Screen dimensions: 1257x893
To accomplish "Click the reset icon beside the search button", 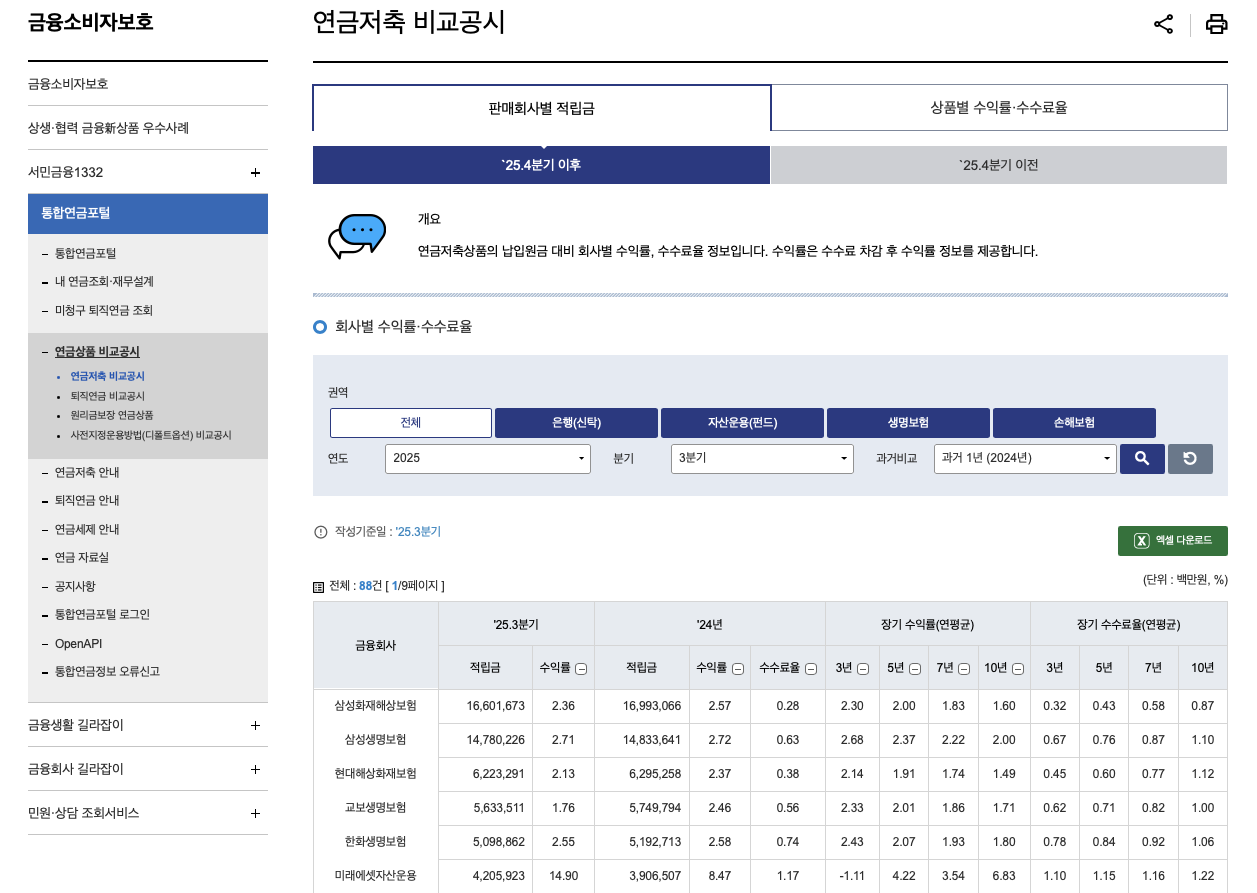I will click(x=1190, y=459).
